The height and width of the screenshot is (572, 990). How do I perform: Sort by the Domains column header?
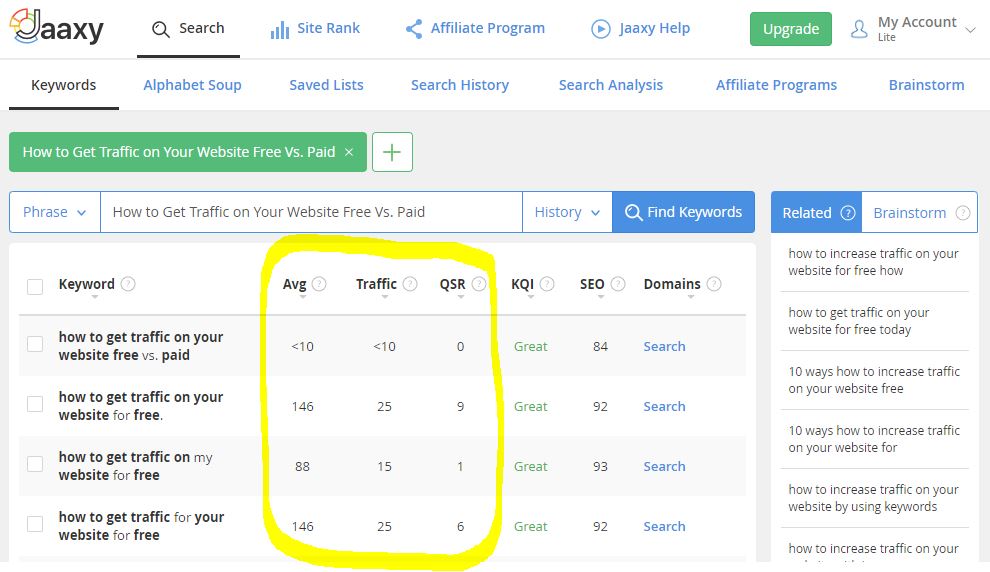click(672, 284)
